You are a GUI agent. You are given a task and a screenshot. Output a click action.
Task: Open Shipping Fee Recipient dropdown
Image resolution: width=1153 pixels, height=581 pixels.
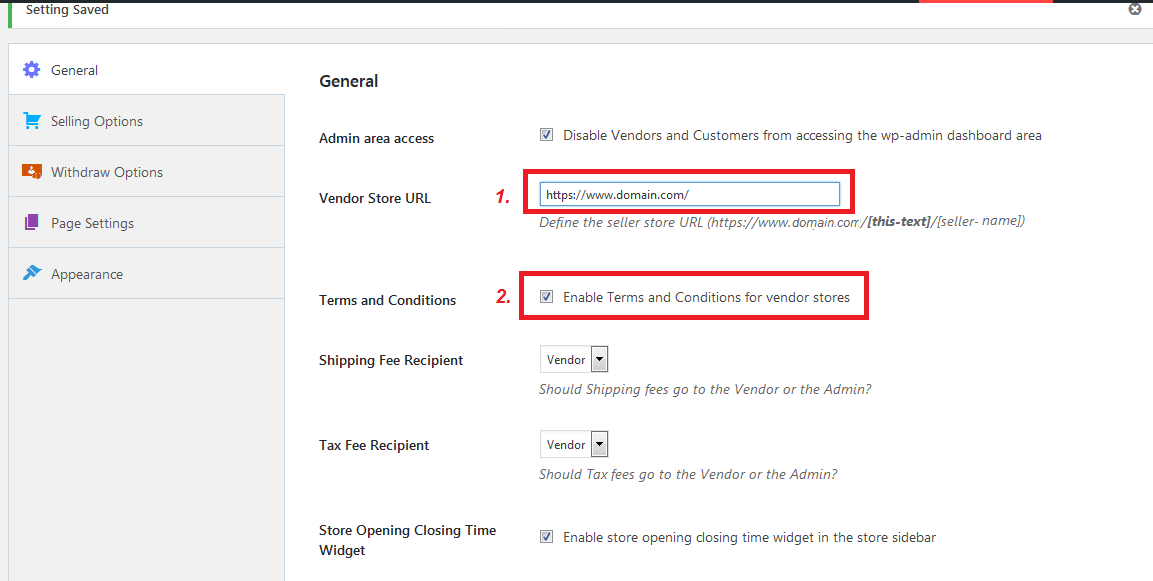(574, 360)
